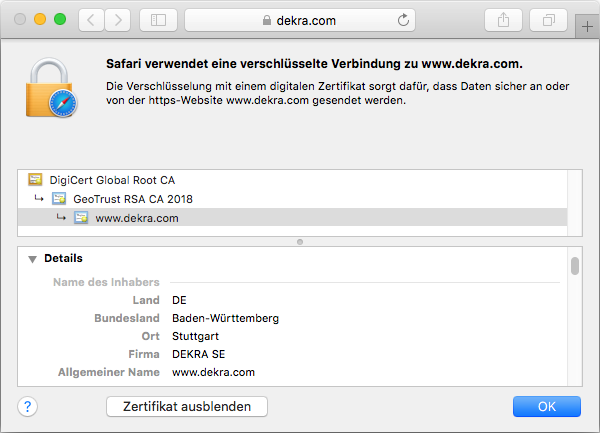
Task: Zoom the window with green button
Action: pos(60,19)
